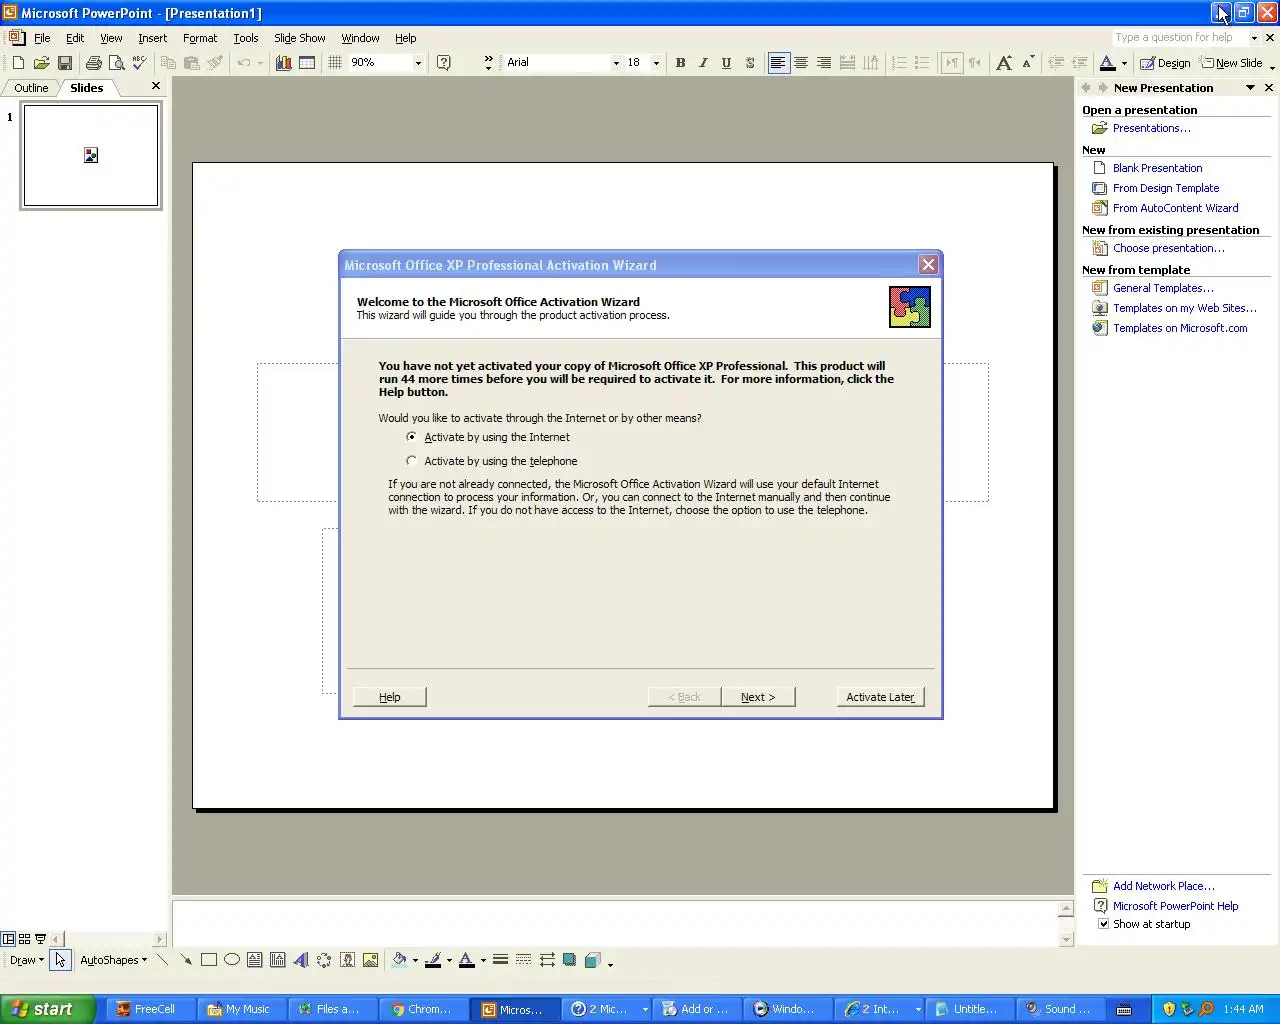Screen dimensions: 1280x1024
Task: Click Next in the Activation Wizard
Action: coord(758,697)
